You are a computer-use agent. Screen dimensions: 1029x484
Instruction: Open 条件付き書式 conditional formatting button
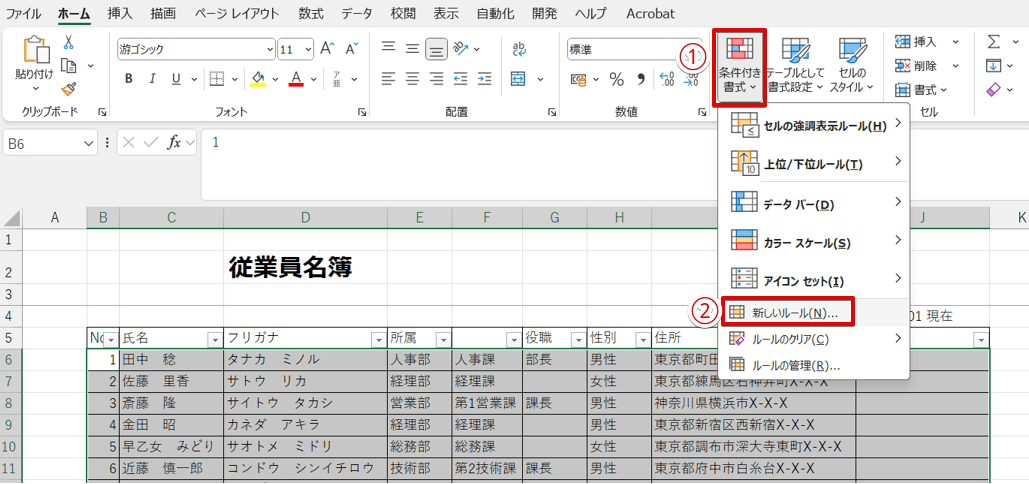[739, 66]
